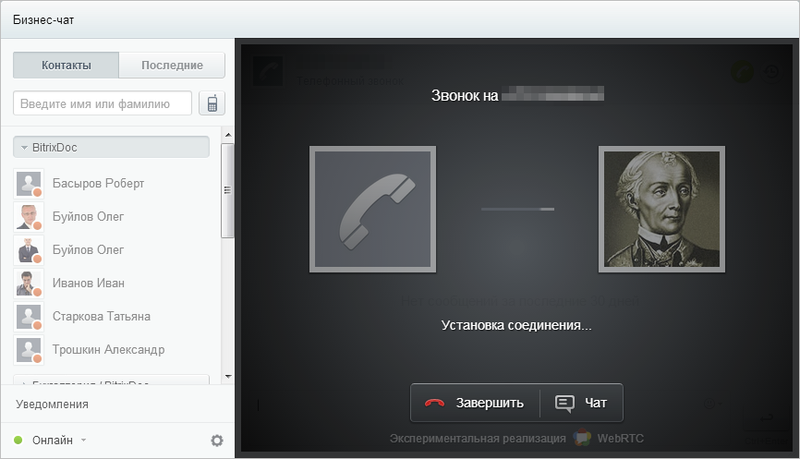800x459 pixels.
Task: Click the green online status dot
Action: [18, 440]
